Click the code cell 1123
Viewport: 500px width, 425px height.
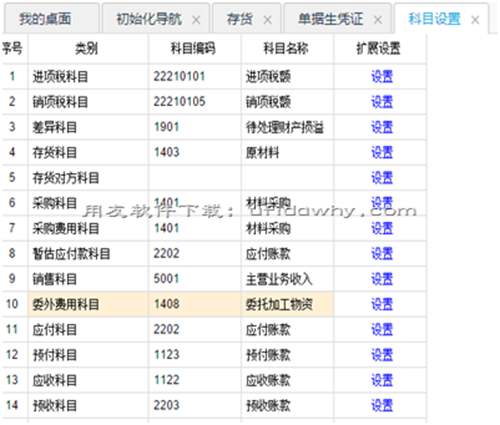pyautogui.click(x=195, y=355)
